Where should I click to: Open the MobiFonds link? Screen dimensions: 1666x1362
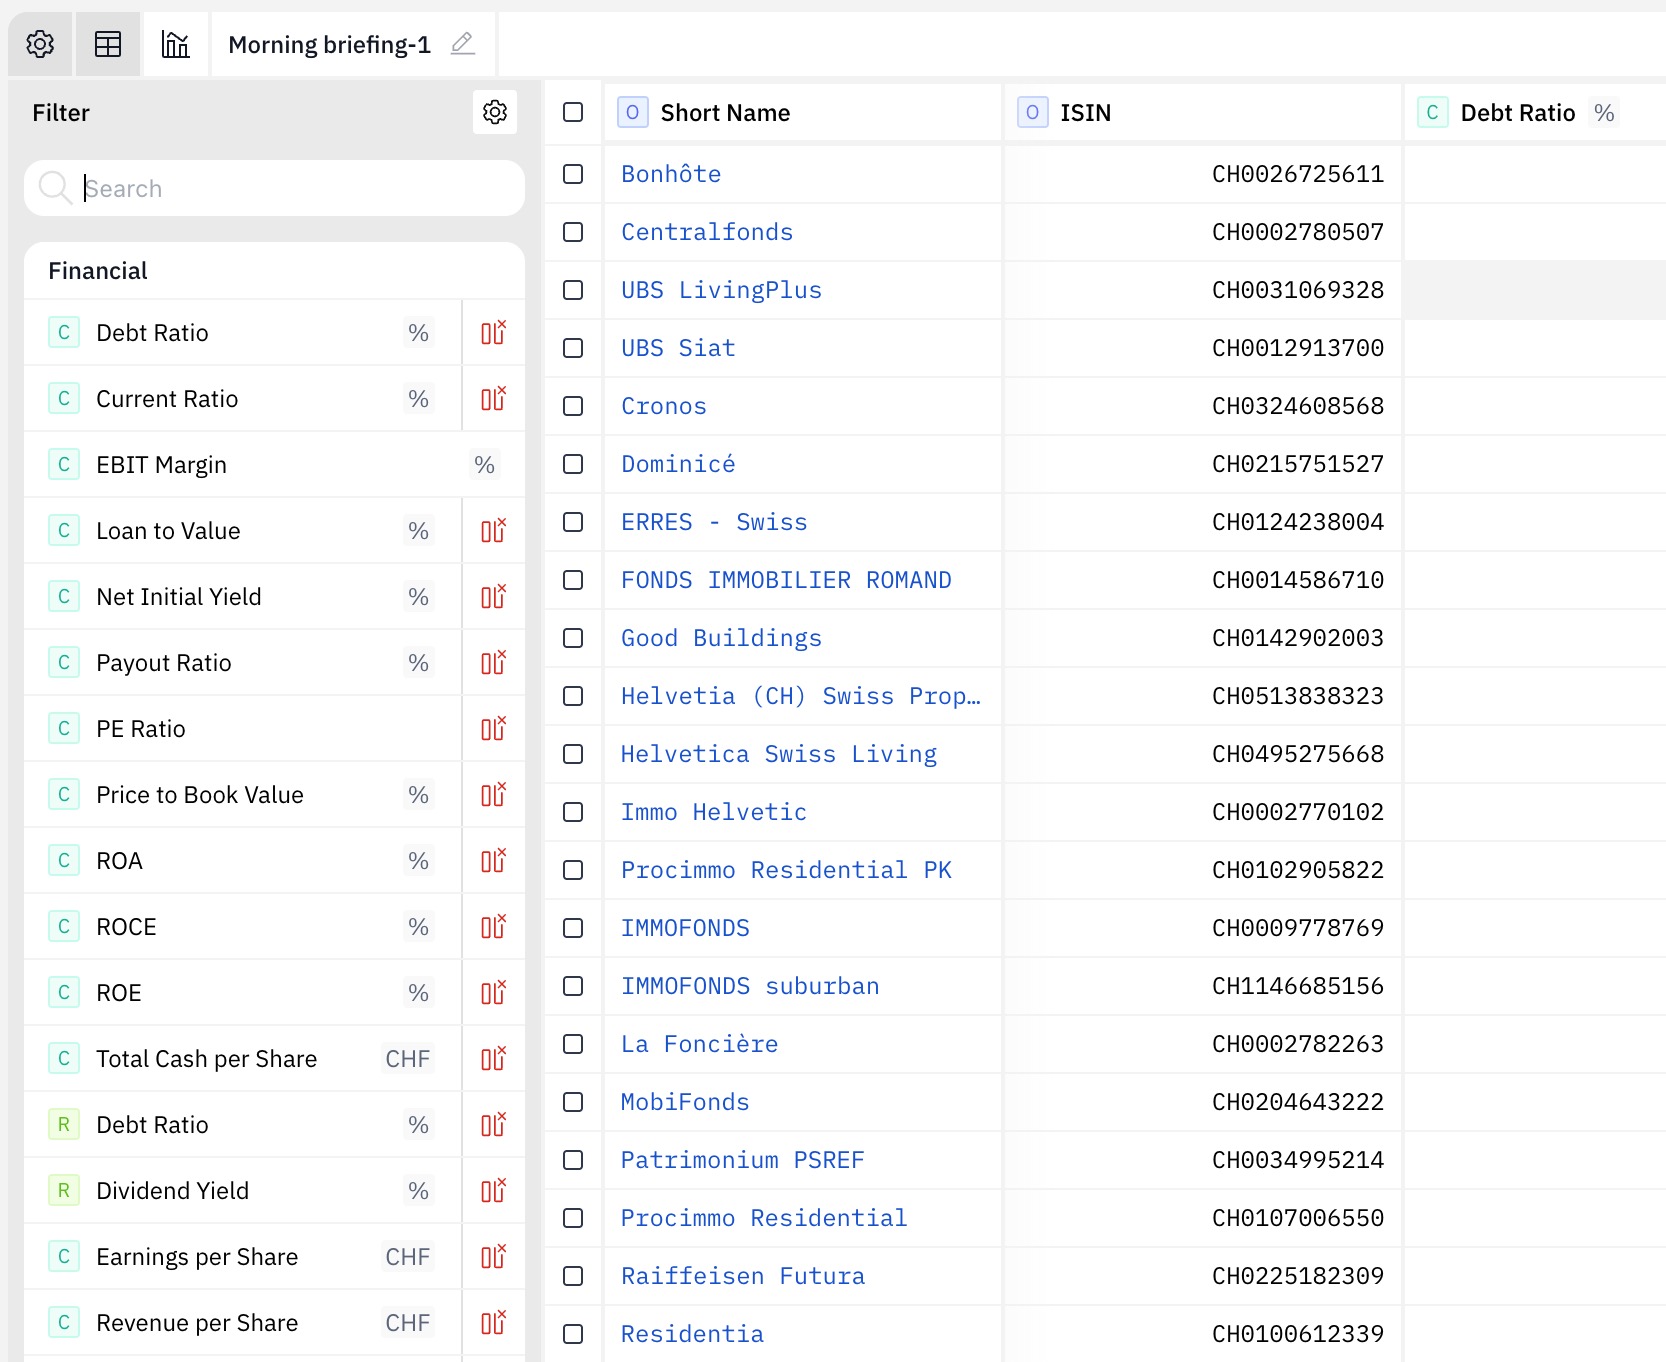(x=685, y=1102)
